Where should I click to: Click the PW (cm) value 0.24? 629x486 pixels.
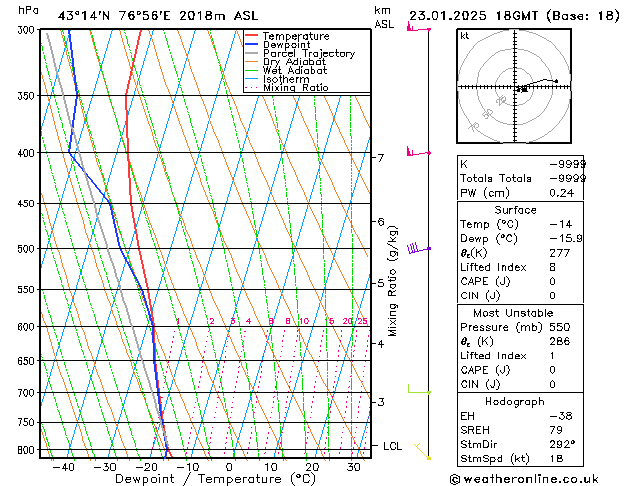point(562,193)
